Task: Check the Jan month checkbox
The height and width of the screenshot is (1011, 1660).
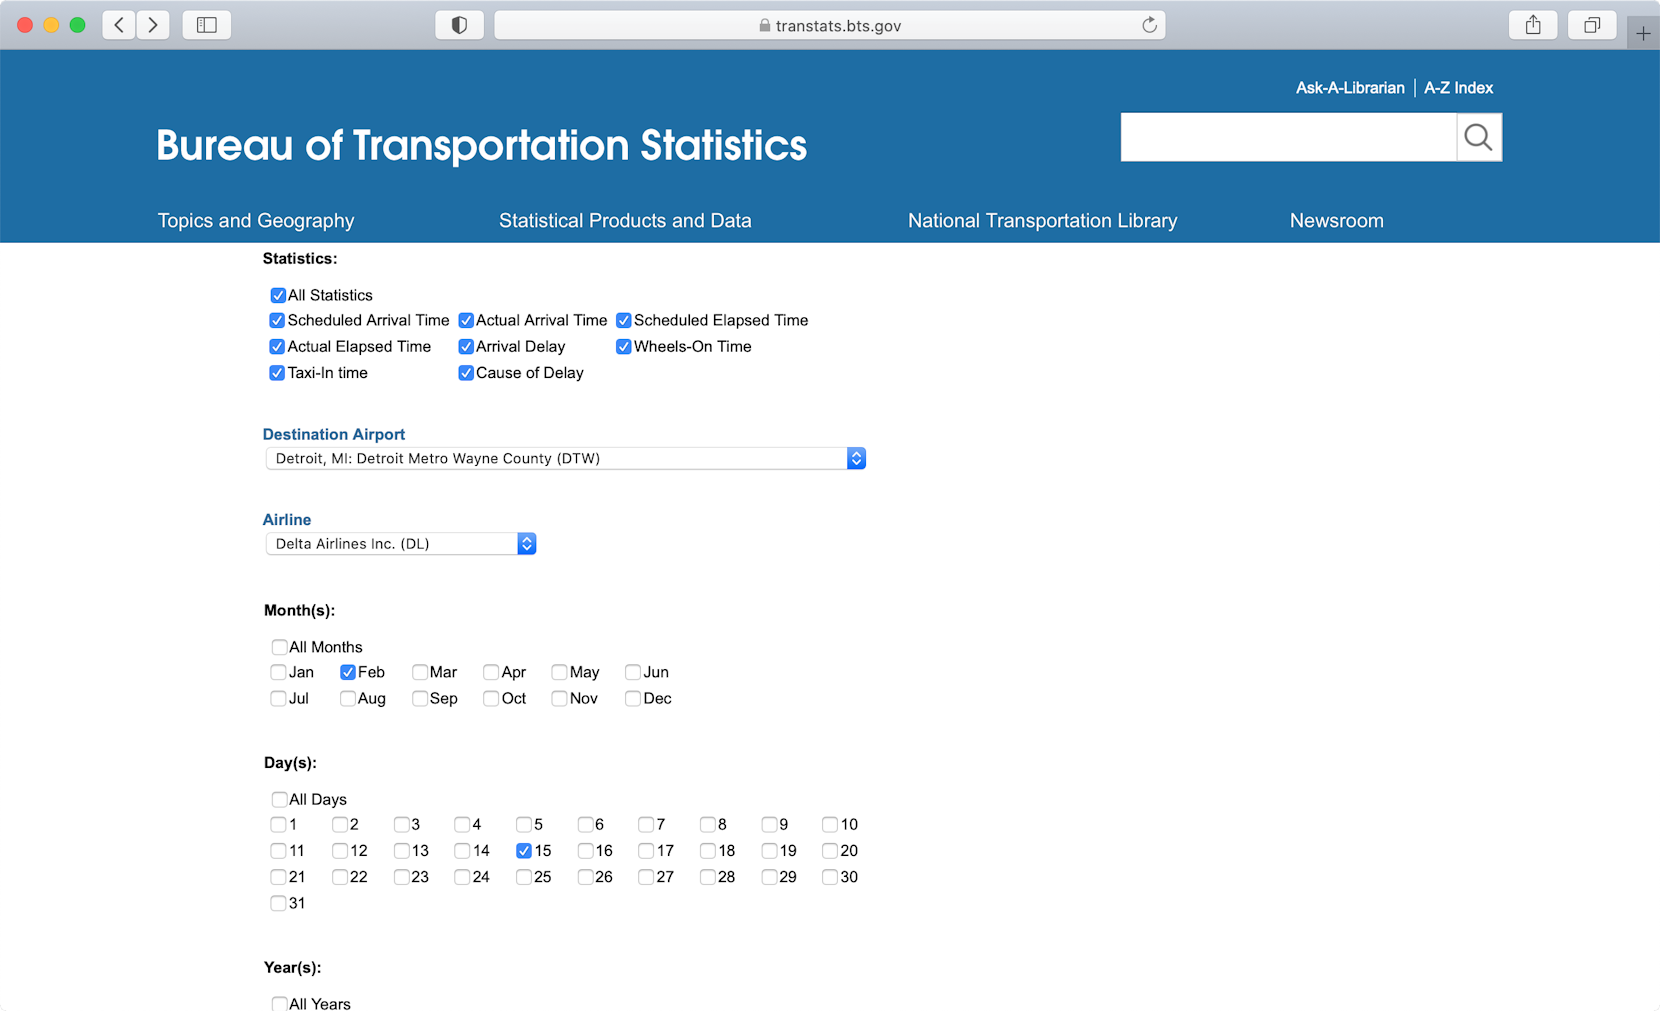Action: pos(278,672)
